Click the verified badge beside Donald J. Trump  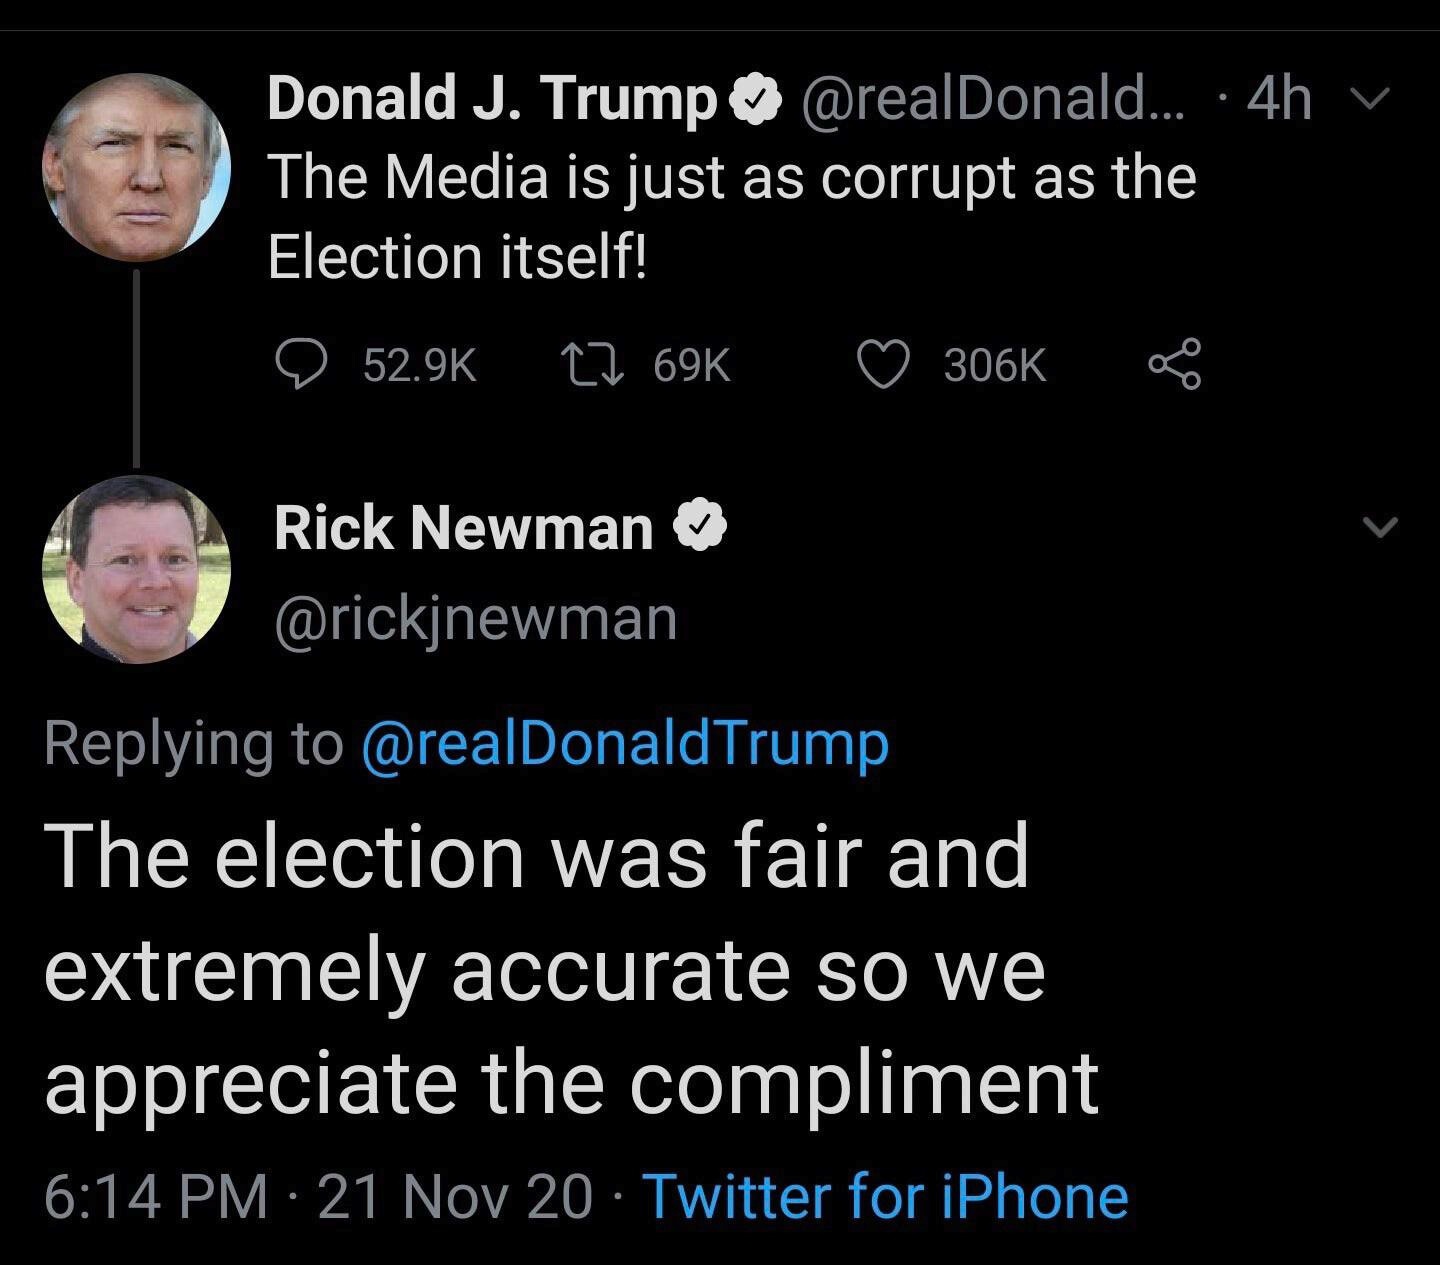pyautogui.click(x=756, y=100)
